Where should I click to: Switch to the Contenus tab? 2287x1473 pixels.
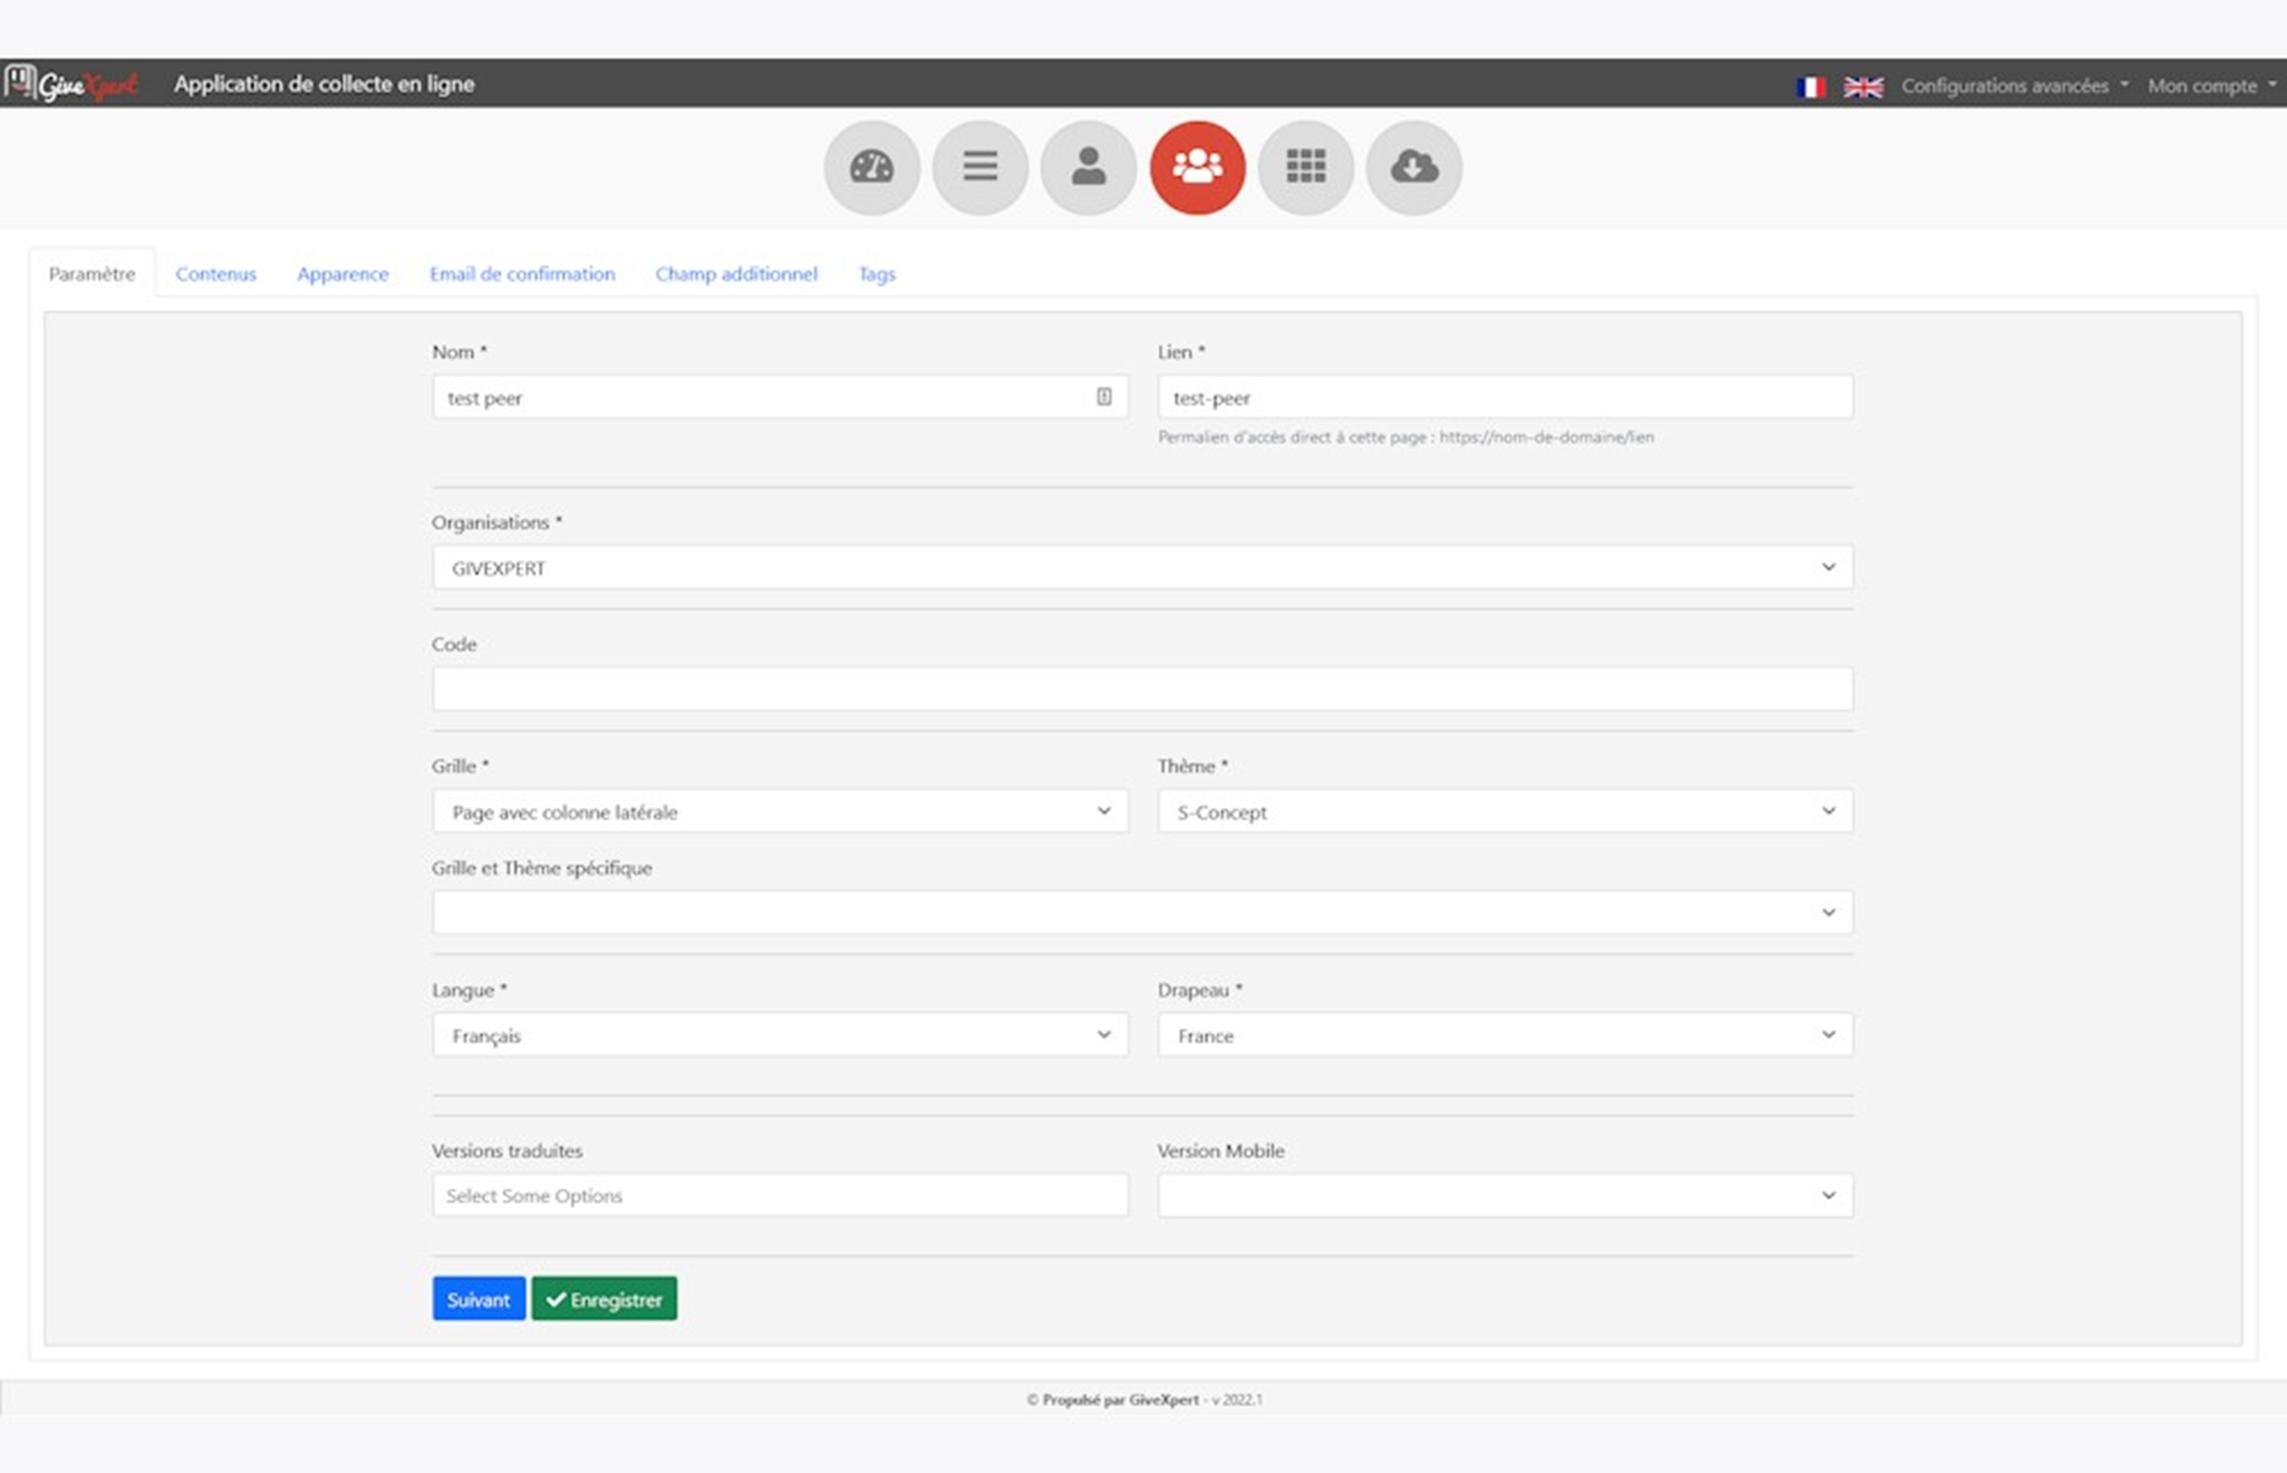pyautogui.click(x=216, y=273)
